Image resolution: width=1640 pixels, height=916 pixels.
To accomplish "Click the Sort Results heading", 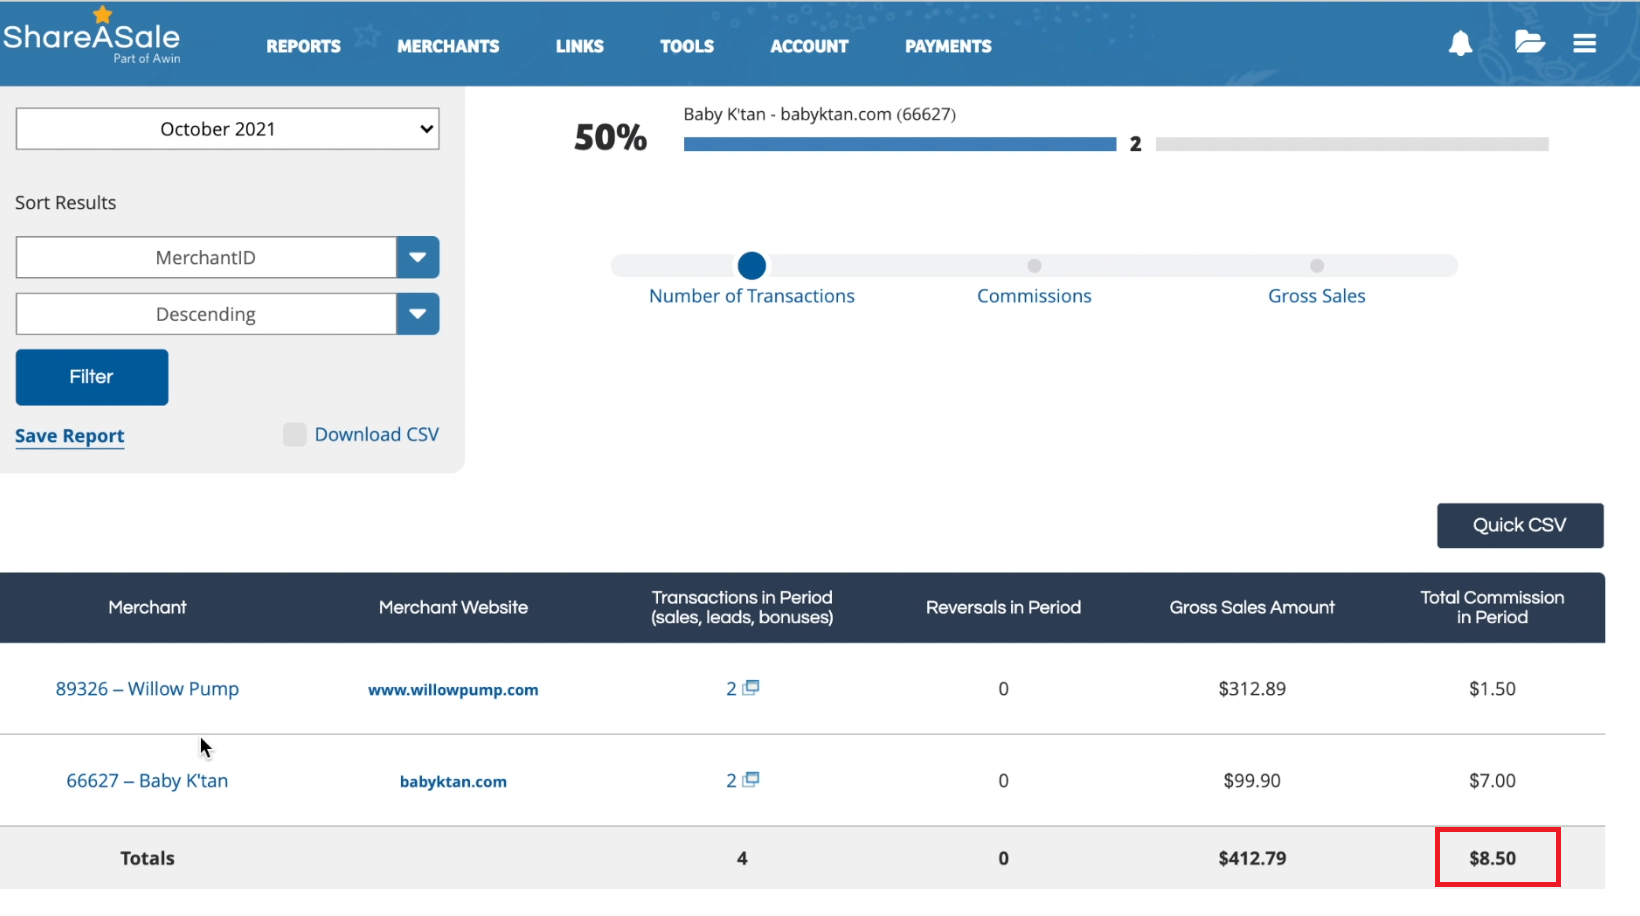I will pos(66,203).
